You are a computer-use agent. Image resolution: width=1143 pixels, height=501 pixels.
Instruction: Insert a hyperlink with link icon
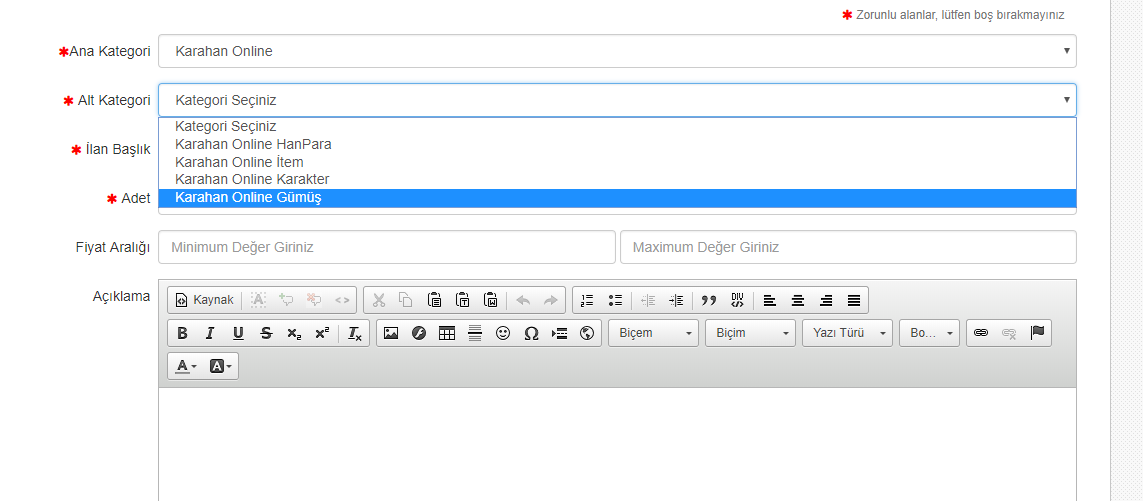point(981,333)
